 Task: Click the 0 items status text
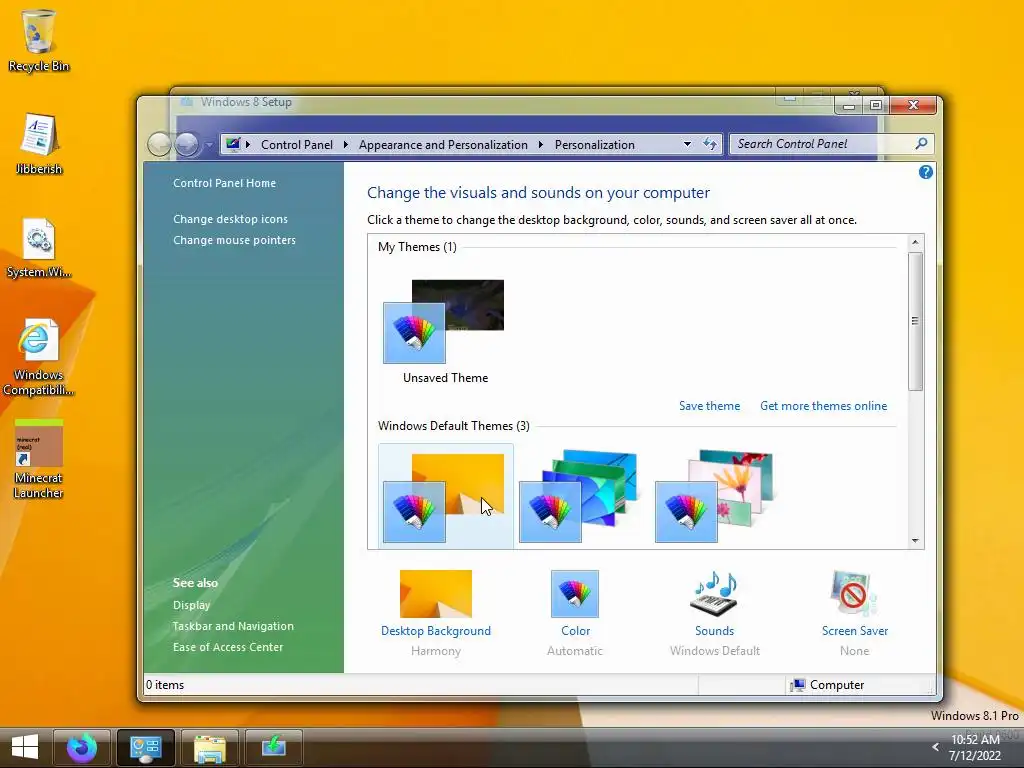click(x=165, y=685)
